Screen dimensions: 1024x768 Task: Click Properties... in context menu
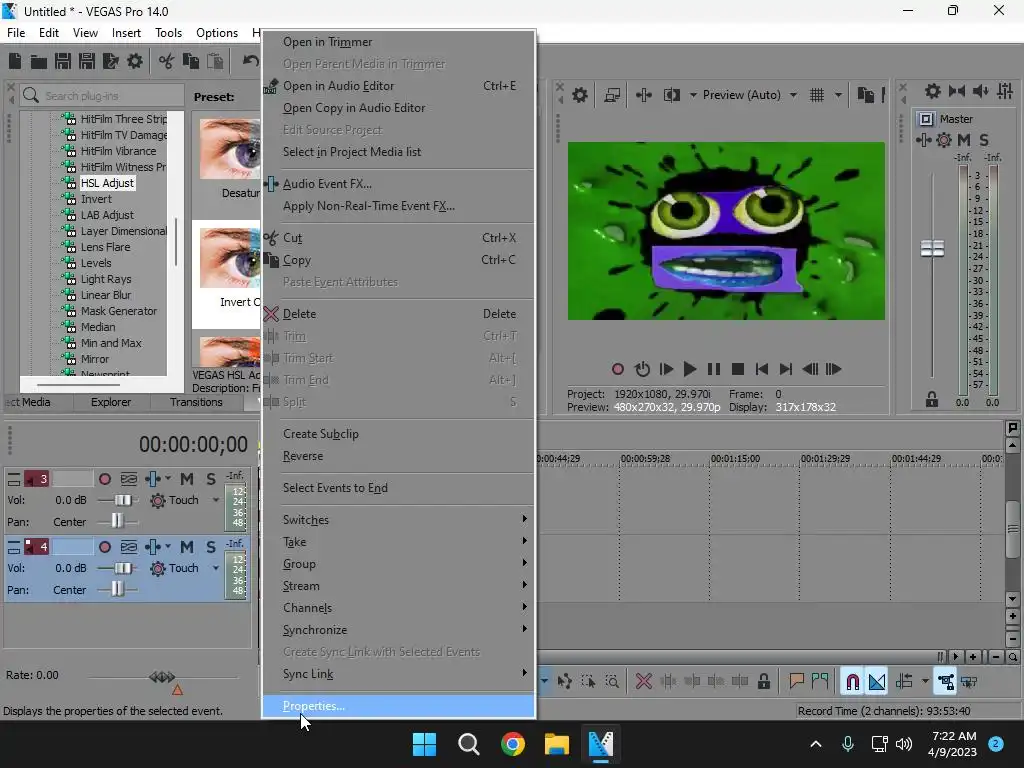point(398,706)
